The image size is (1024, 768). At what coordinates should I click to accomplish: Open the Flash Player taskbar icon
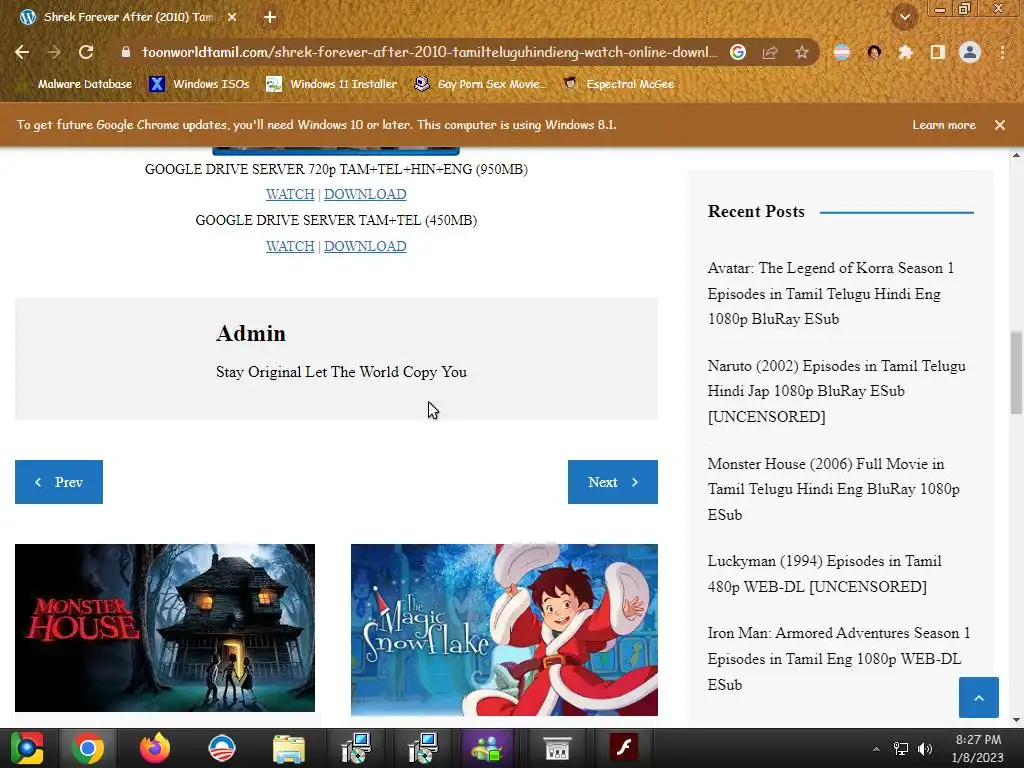(x=624, y=748)
